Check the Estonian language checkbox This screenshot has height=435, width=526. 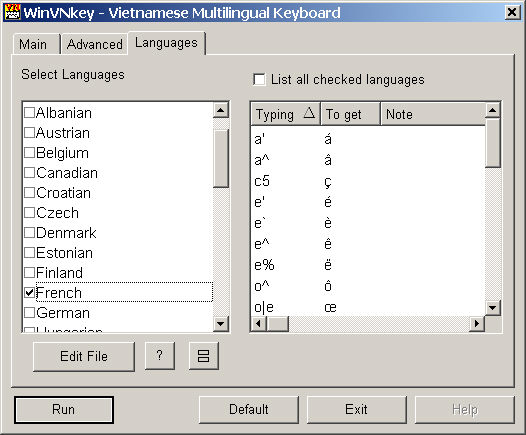click(x=30, y=253)
